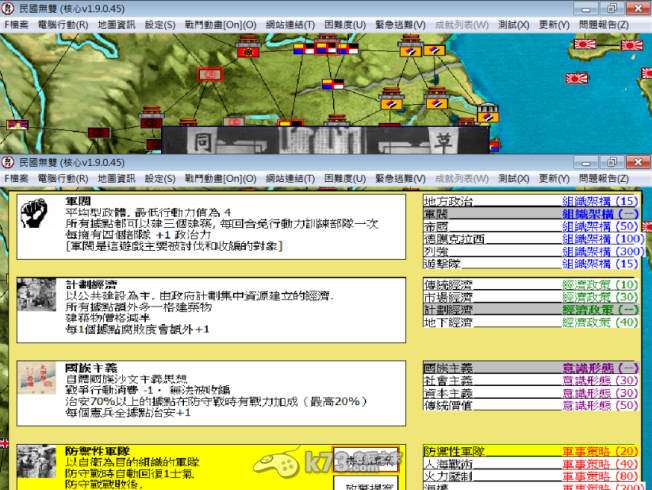Select the rising sun flag nearest the map's top-right corner
The width and height of the screenshot is (652, 490).
(632, 45)
